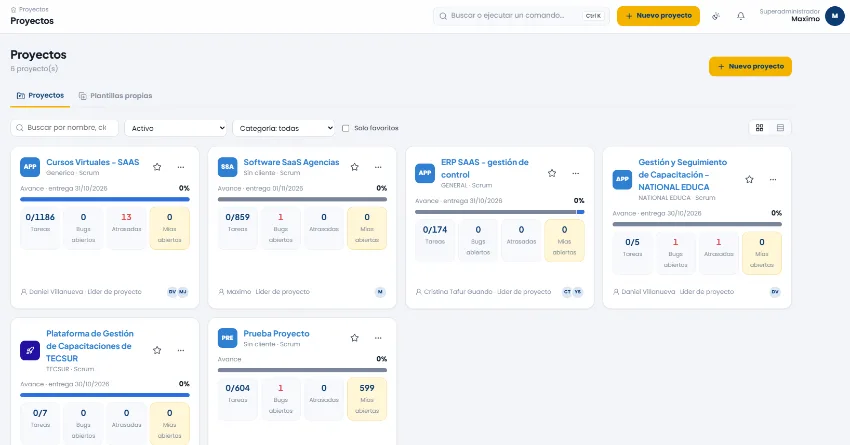Click APP icon of NATIONAL EDUCA project
This screenshot has width=850, height=445.
pos(622,179)
